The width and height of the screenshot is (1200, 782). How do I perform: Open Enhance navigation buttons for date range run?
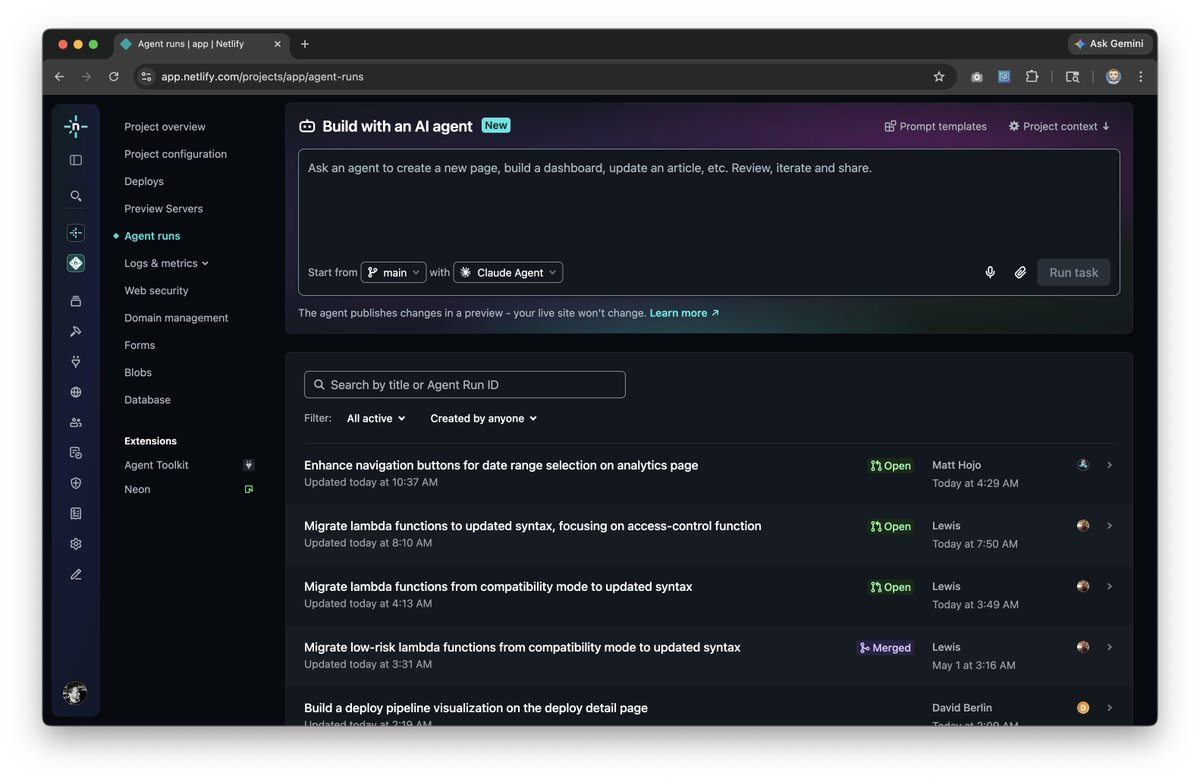pos(501,465)
